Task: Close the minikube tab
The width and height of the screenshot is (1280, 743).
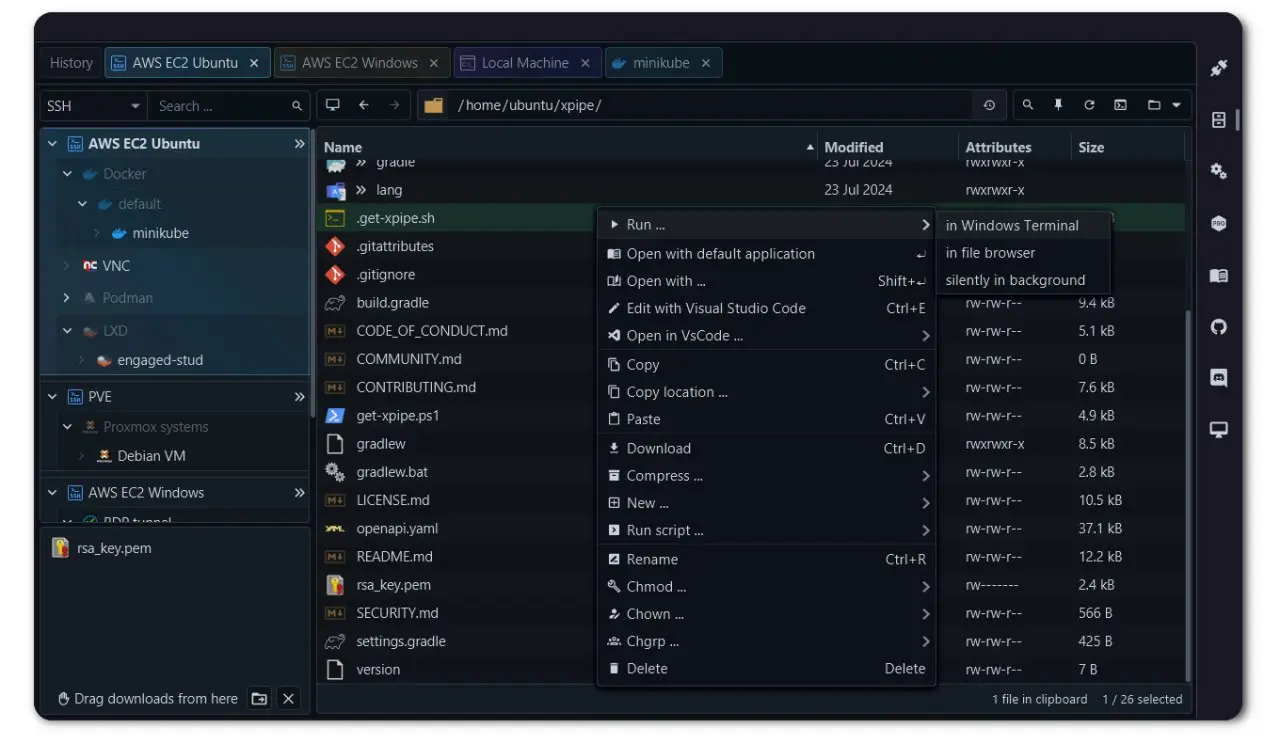Action: click(x=706, y=63)
